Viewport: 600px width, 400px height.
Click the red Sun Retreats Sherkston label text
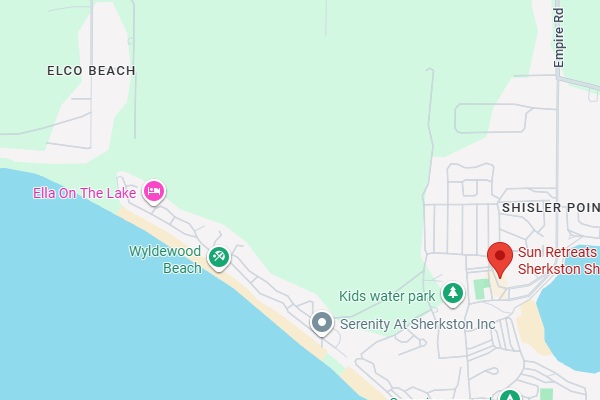(559, 261)
